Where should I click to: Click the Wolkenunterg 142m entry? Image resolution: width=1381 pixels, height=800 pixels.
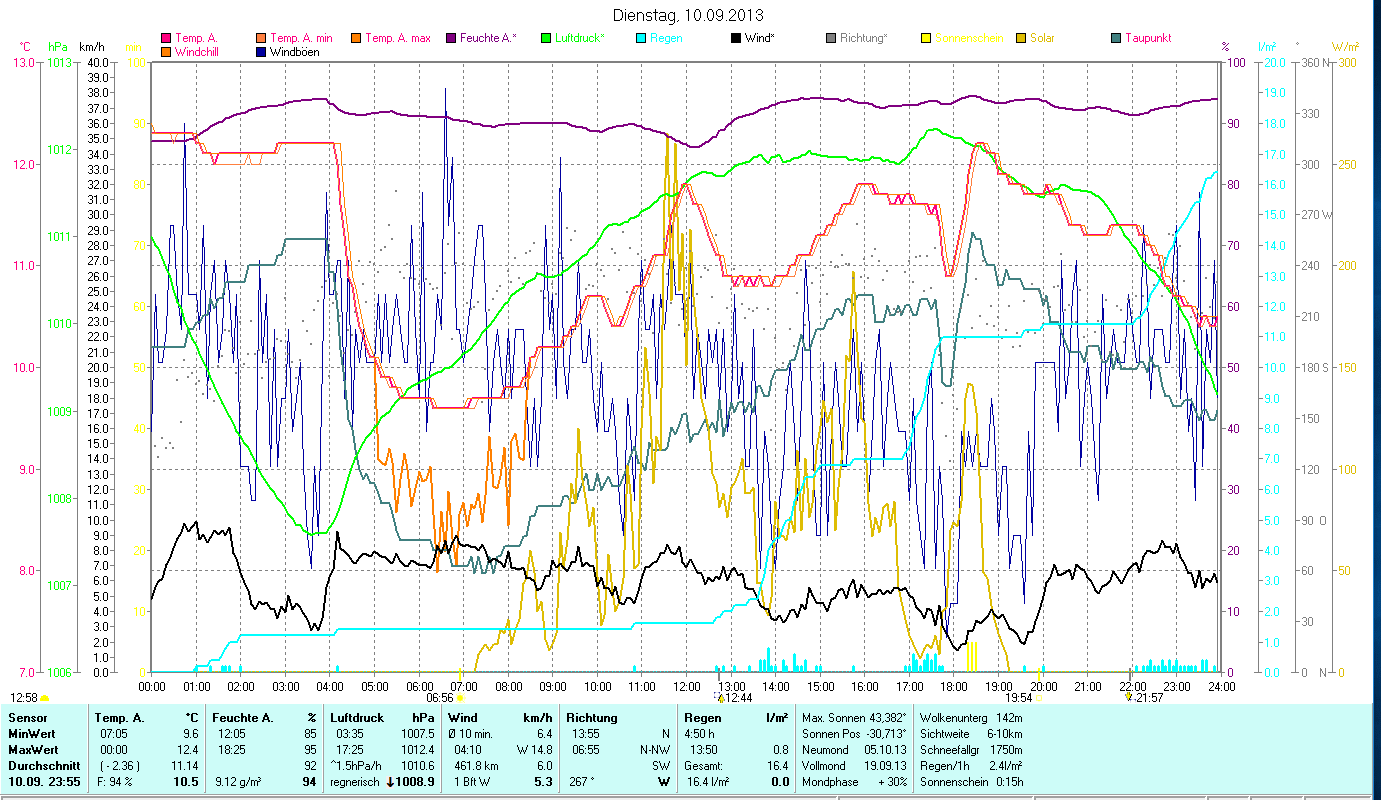click(x=971, y=718)
